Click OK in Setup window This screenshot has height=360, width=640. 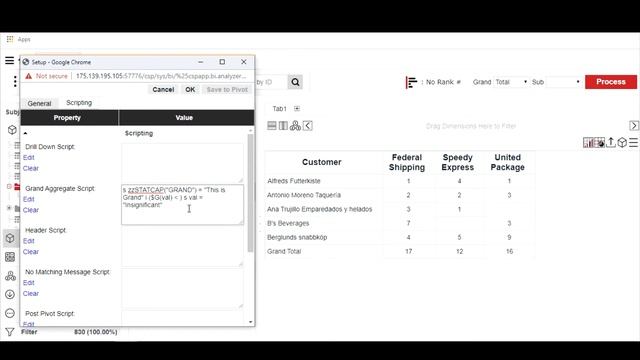coord(190,89)
